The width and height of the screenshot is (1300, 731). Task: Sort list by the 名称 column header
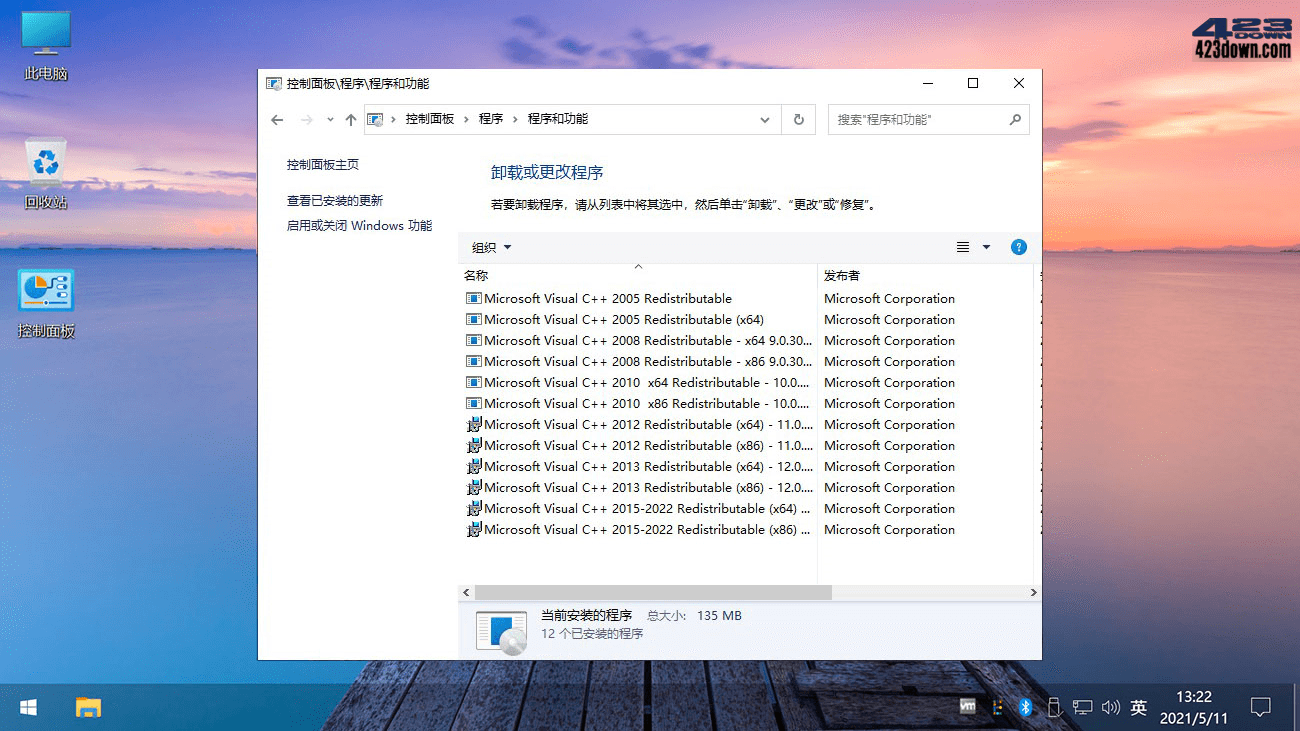[x=474, y=274]
